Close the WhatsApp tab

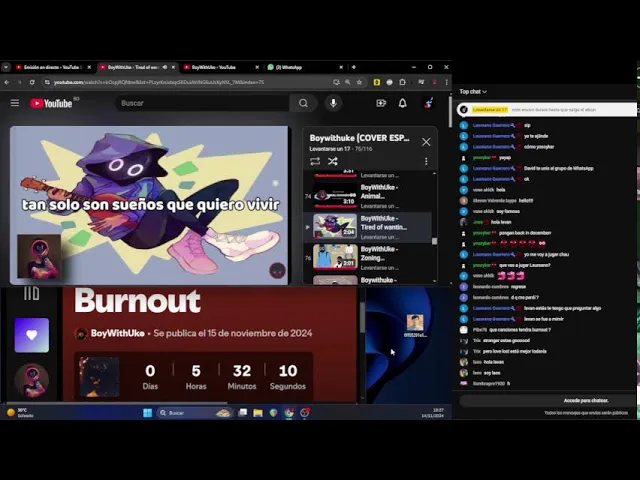341,67
